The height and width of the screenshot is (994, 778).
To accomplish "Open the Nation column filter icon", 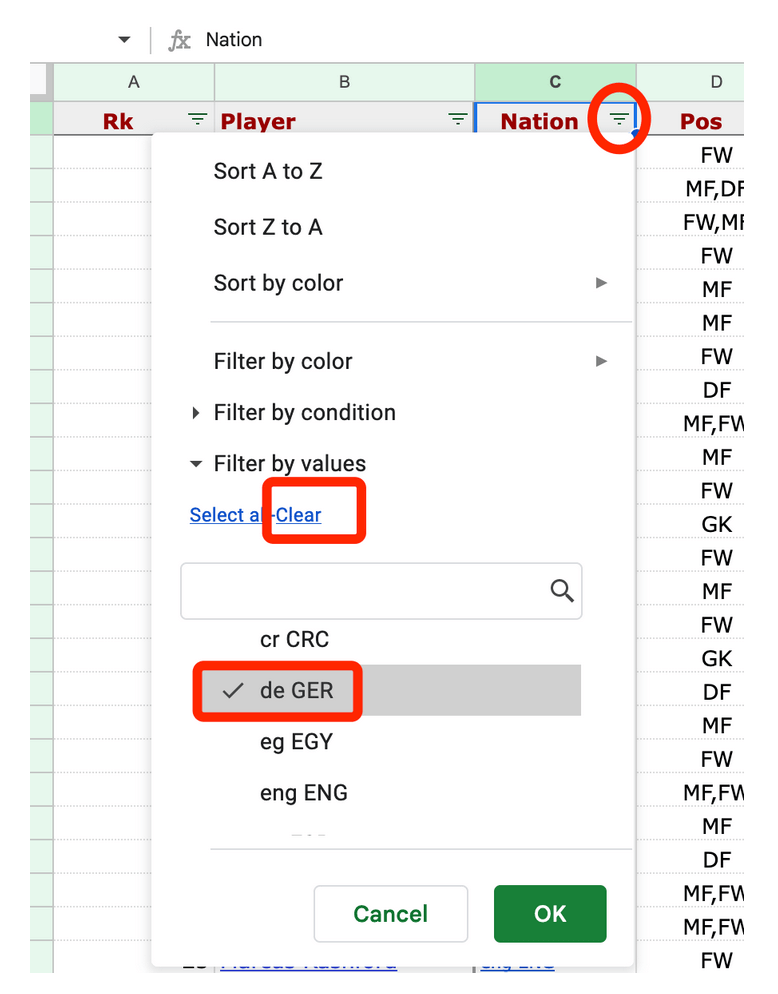I will coord(619,120).
